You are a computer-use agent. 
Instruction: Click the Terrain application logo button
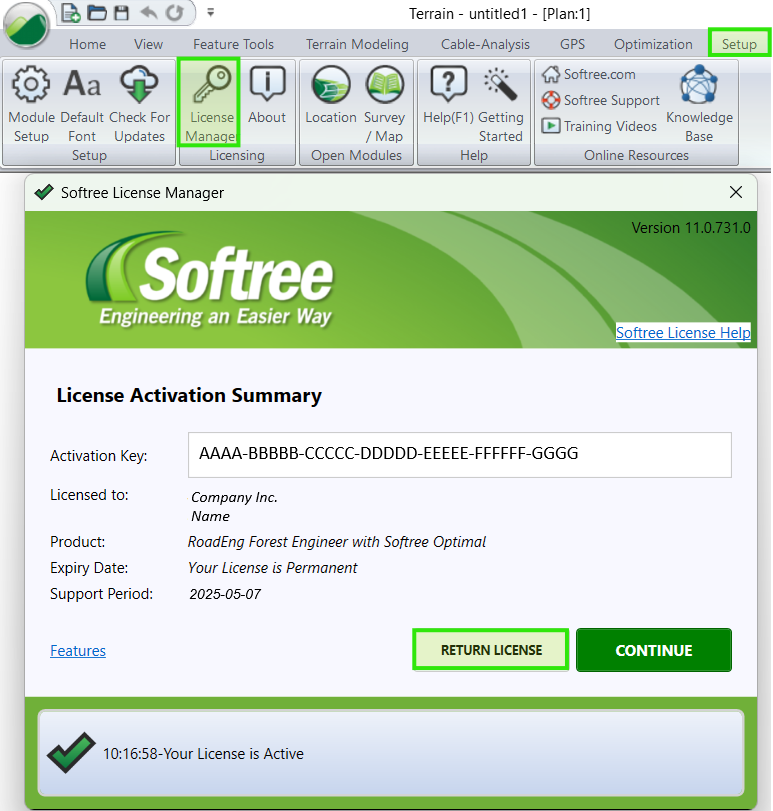26,25
